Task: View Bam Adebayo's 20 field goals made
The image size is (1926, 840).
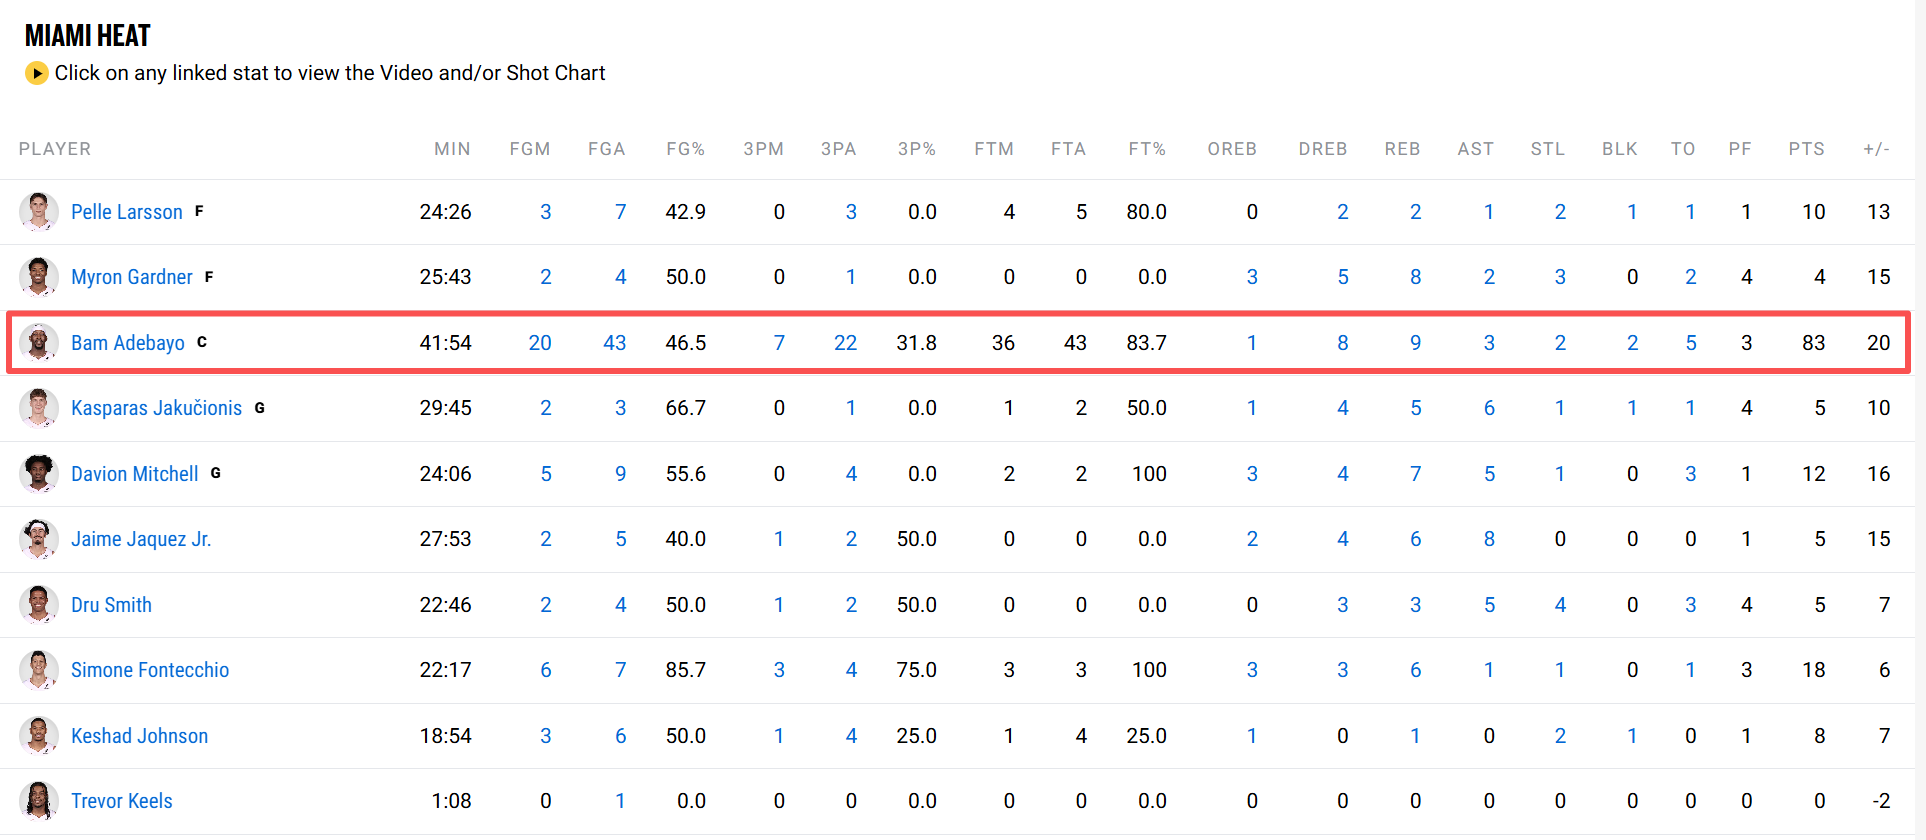Action: [x=540, y=343]
